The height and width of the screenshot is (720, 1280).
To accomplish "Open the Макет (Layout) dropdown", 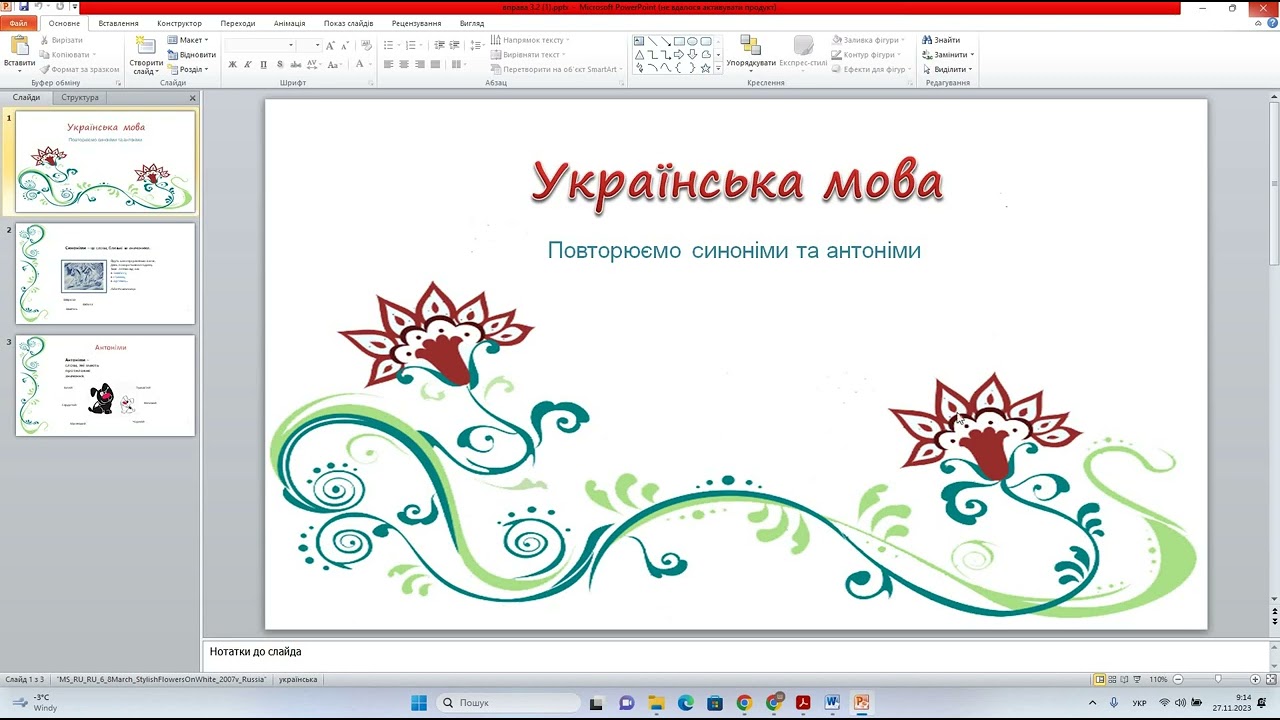I will click(188, 40).
